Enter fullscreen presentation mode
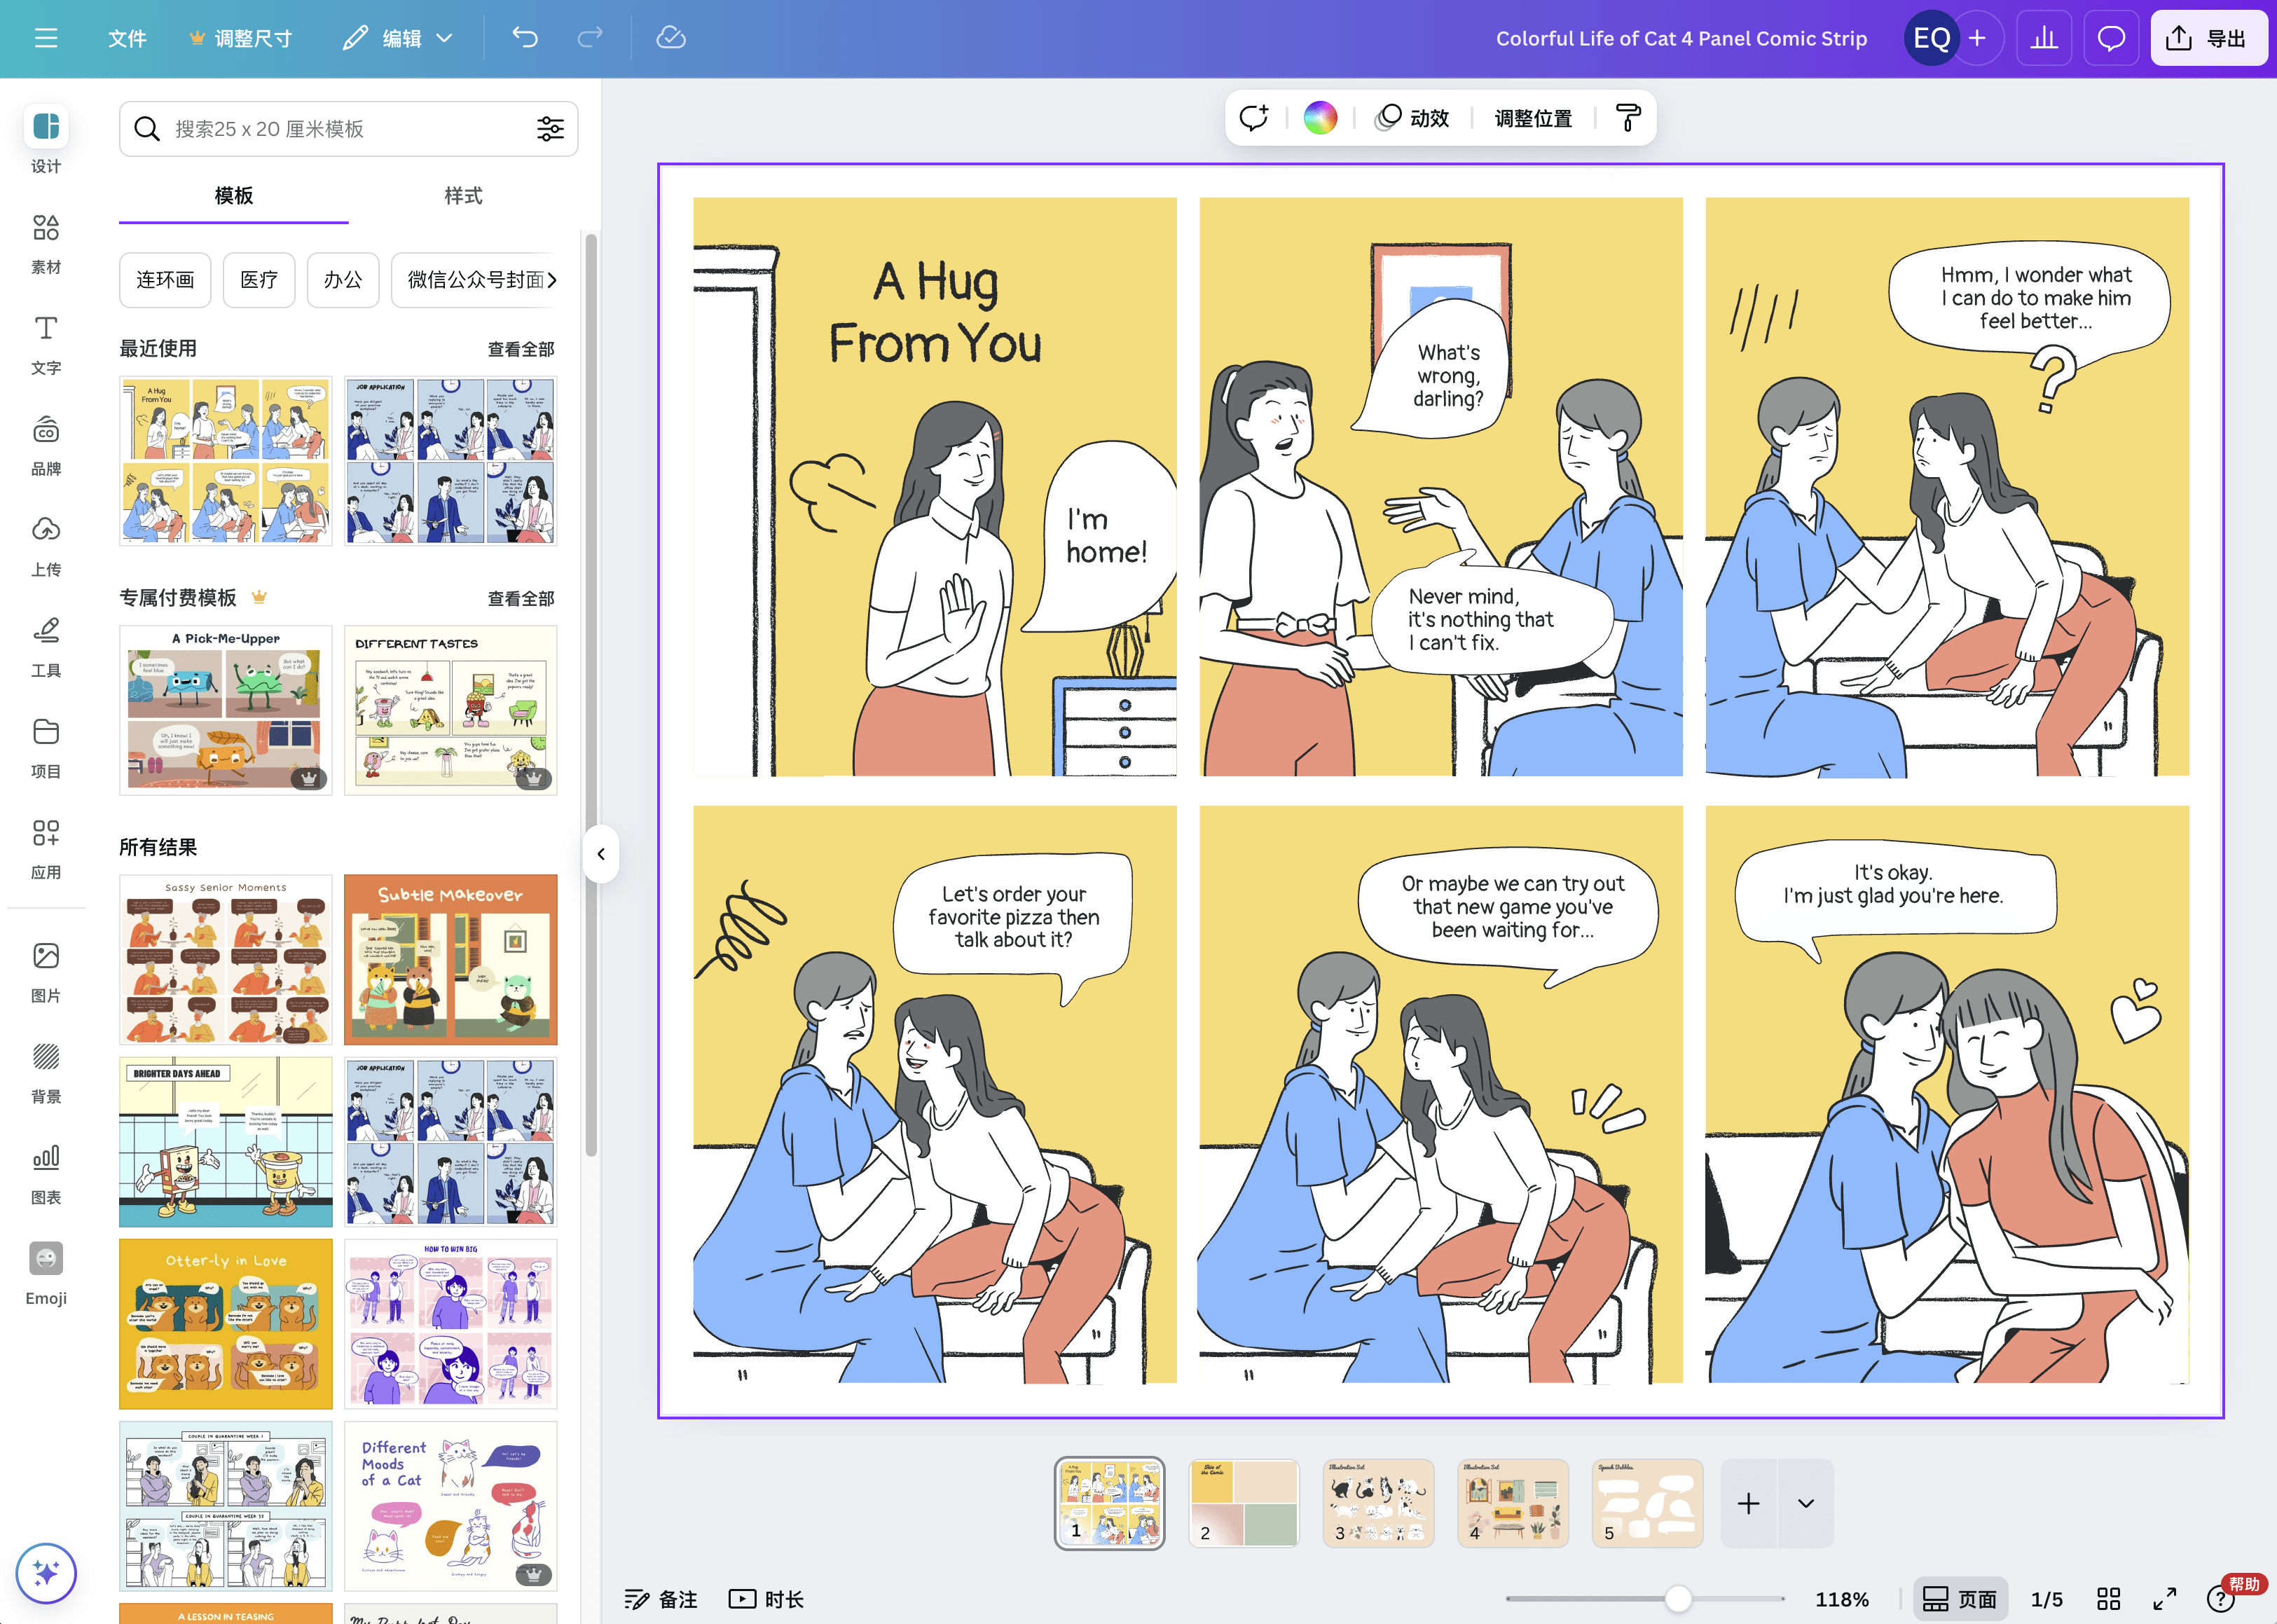Image resolution: width=2277 pixels, height=1624 pixels. 2166,1598
